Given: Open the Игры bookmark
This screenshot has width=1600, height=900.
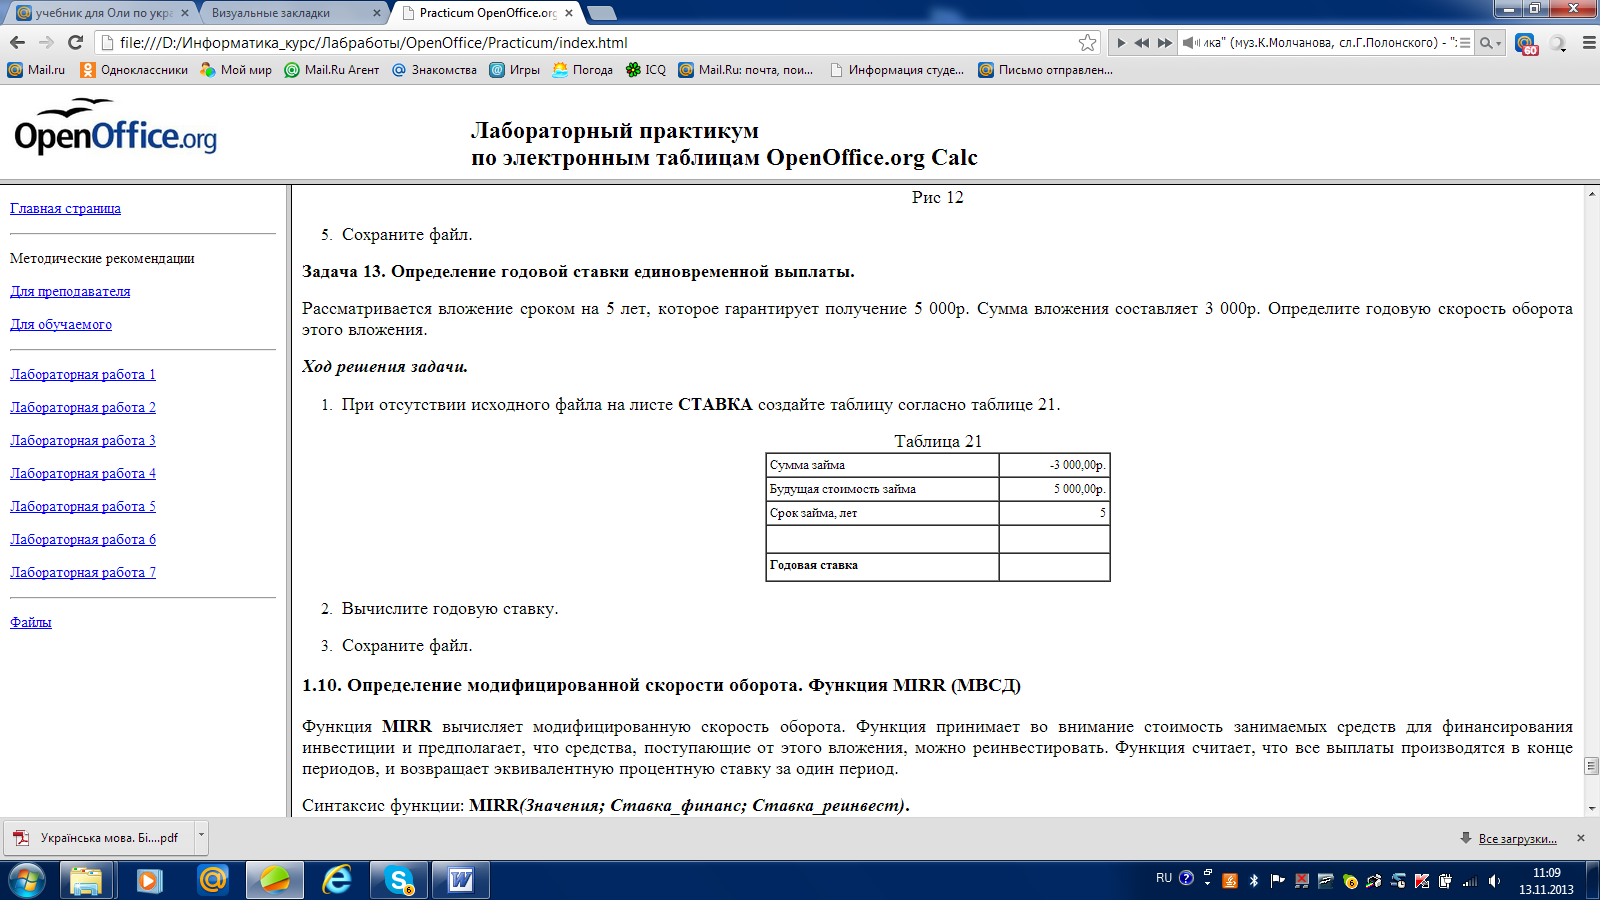Looking at the screenshot, I should [x=514, y=70].
